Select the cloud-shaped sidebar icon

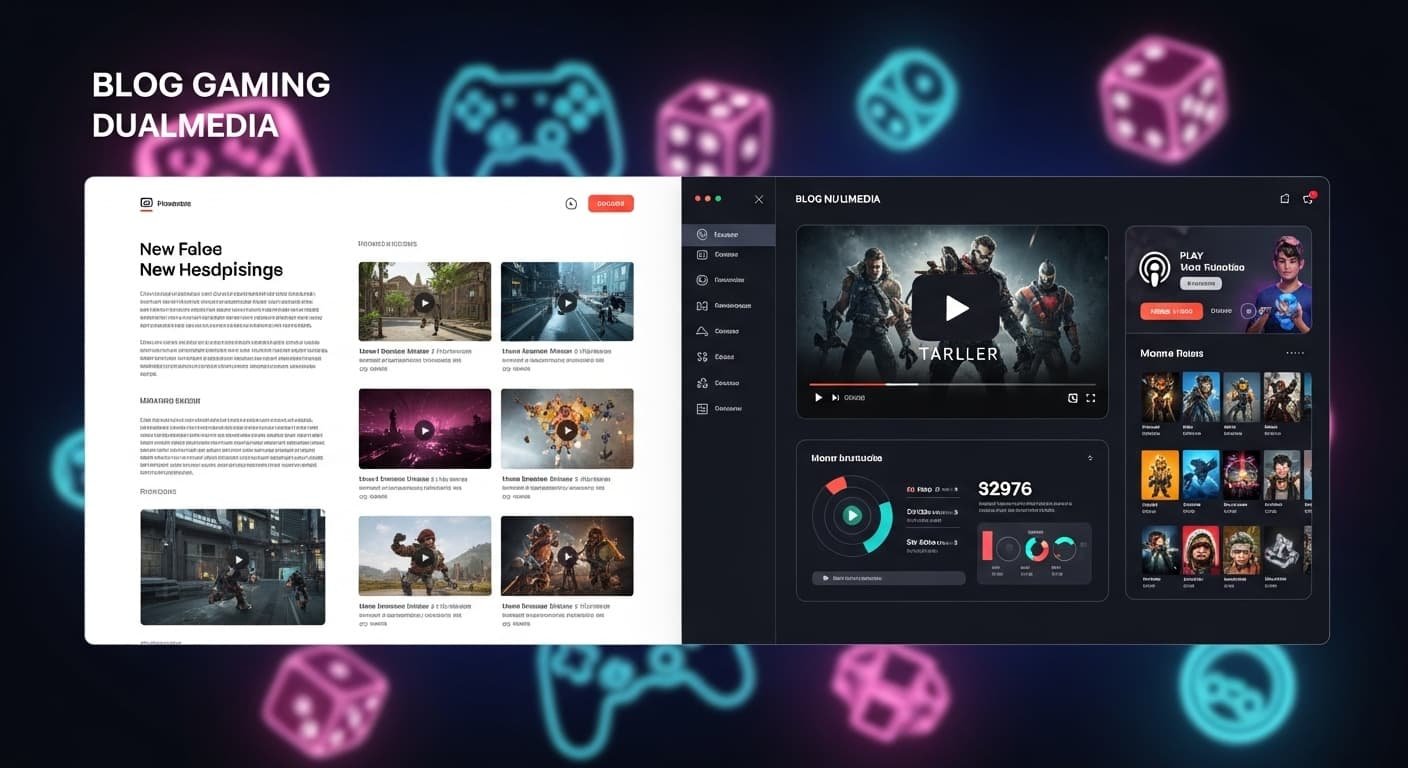[x=703, y=330]
